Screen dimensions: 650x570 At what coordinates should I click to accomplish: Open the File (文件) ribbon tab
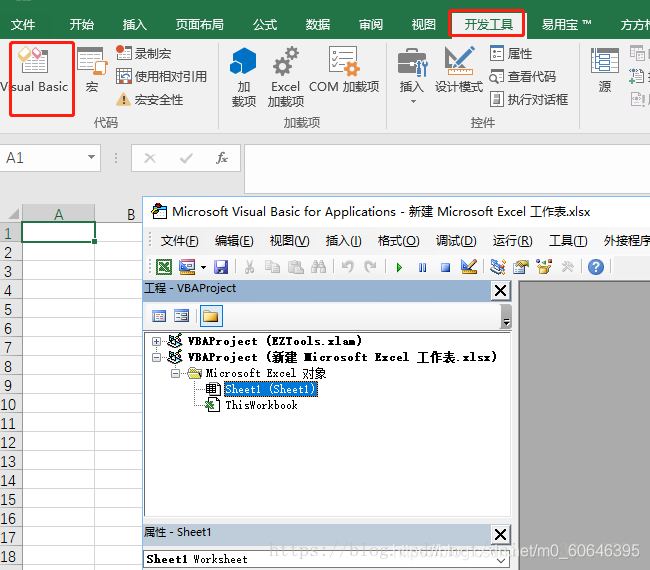pos(23,24)
